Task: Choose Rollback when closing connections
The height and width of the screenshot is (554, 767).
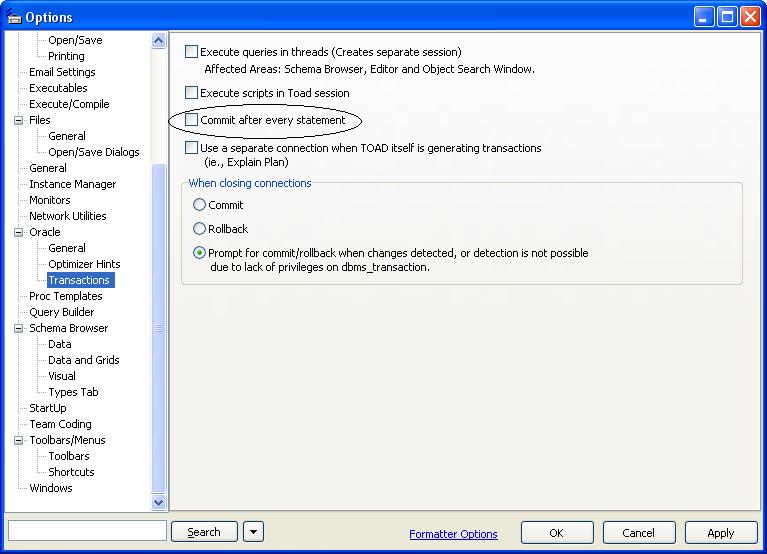Action: pyautogui.click(x=199, y=229)
